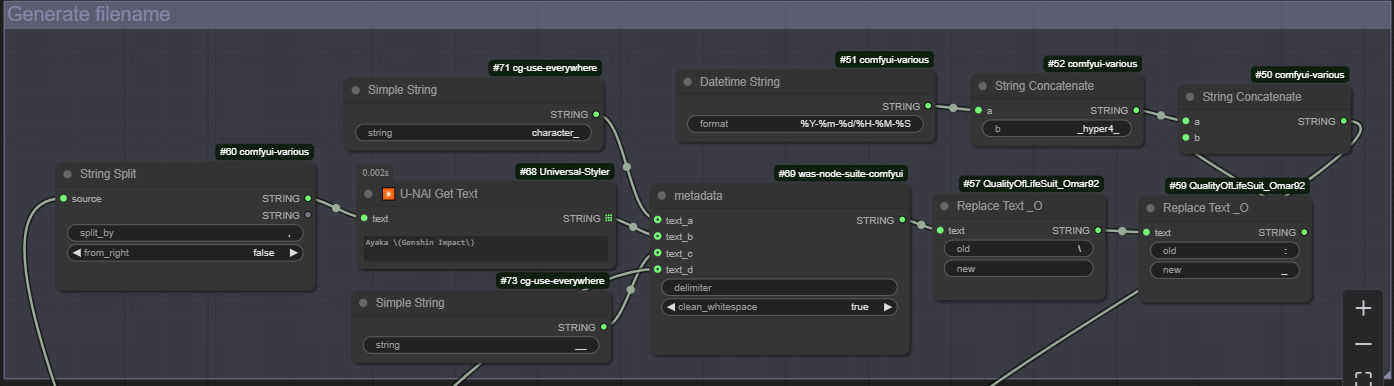Screen dimensions: 1394x386
Task: Click the fit view button
Action: point(1362,378)
